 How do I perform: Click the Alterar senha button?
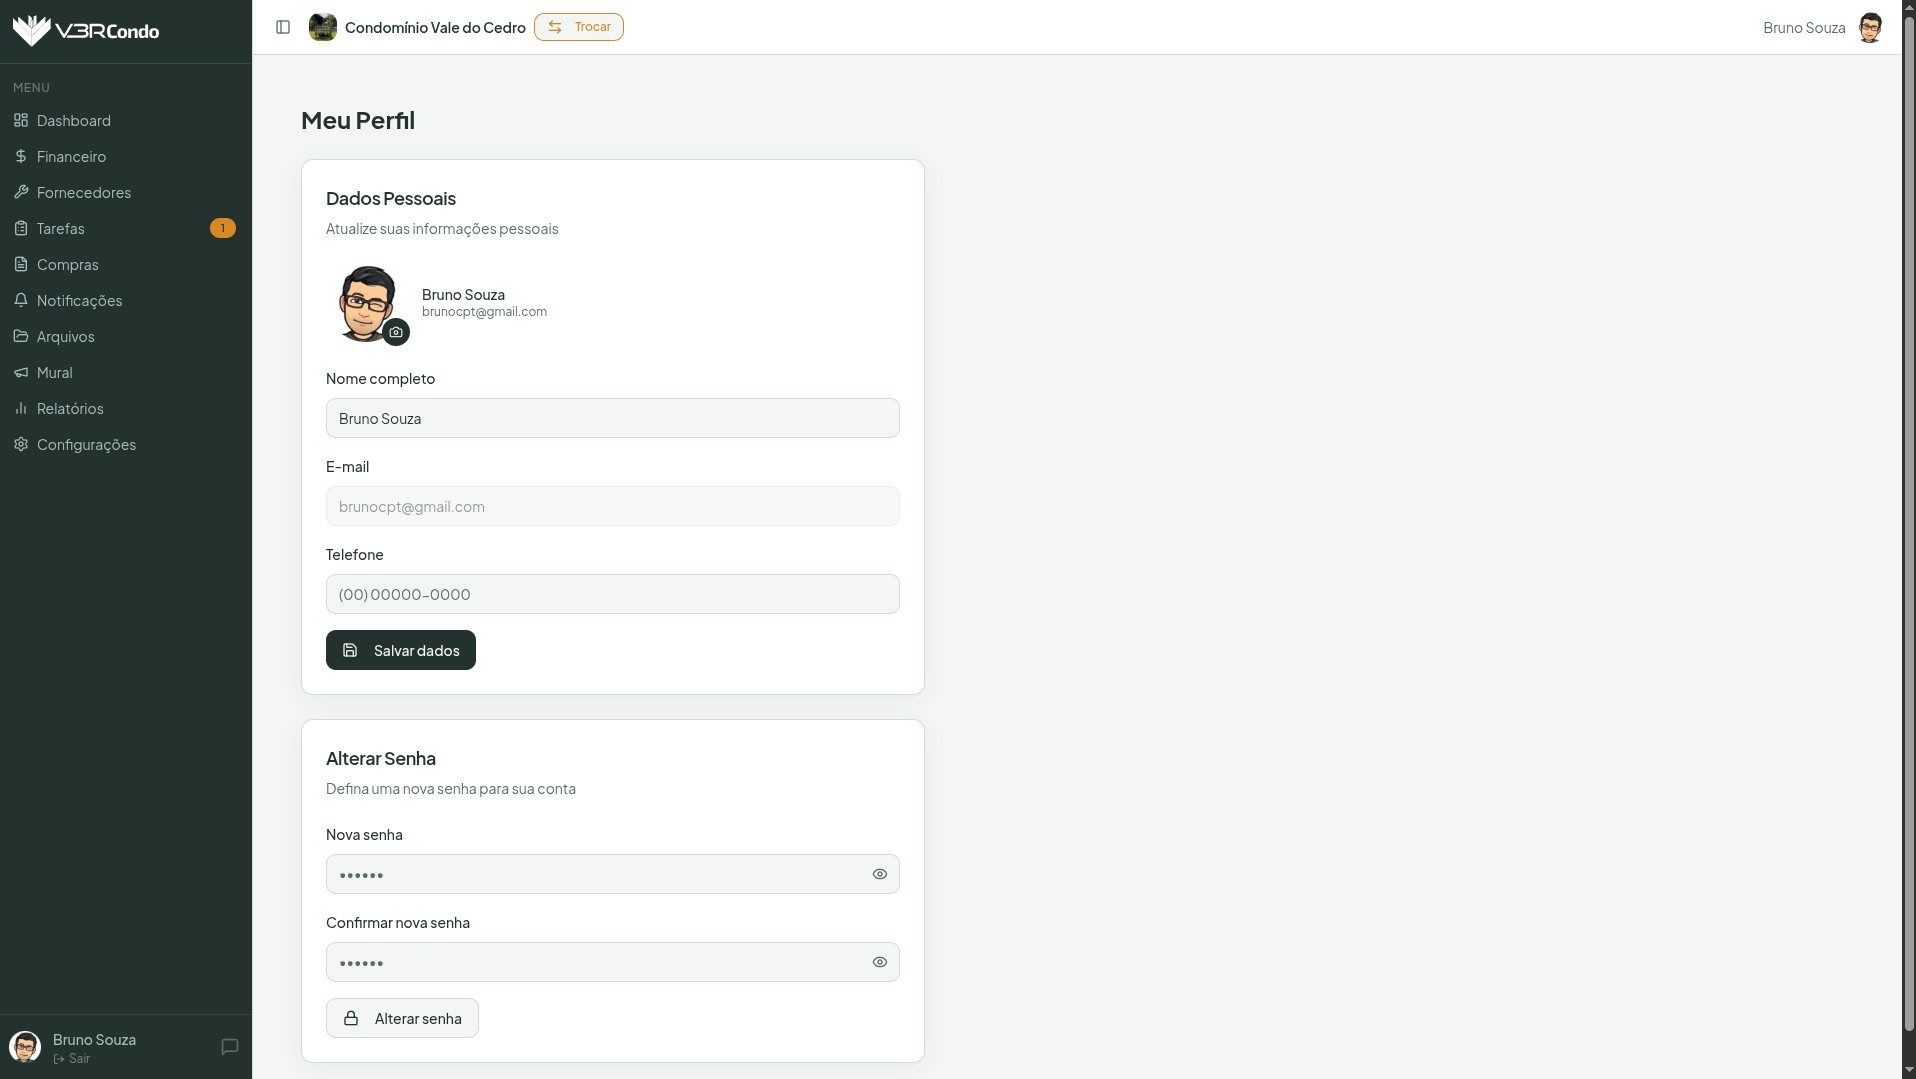[x=402, y=1018]
